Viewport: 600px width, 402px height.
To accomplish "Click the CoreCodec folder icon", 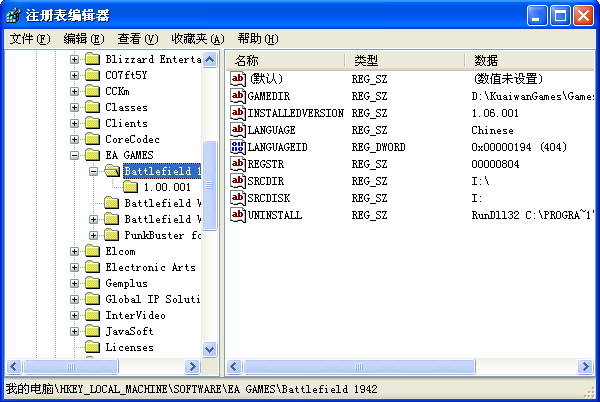I will pyautogui.click(x=92, y=139).
